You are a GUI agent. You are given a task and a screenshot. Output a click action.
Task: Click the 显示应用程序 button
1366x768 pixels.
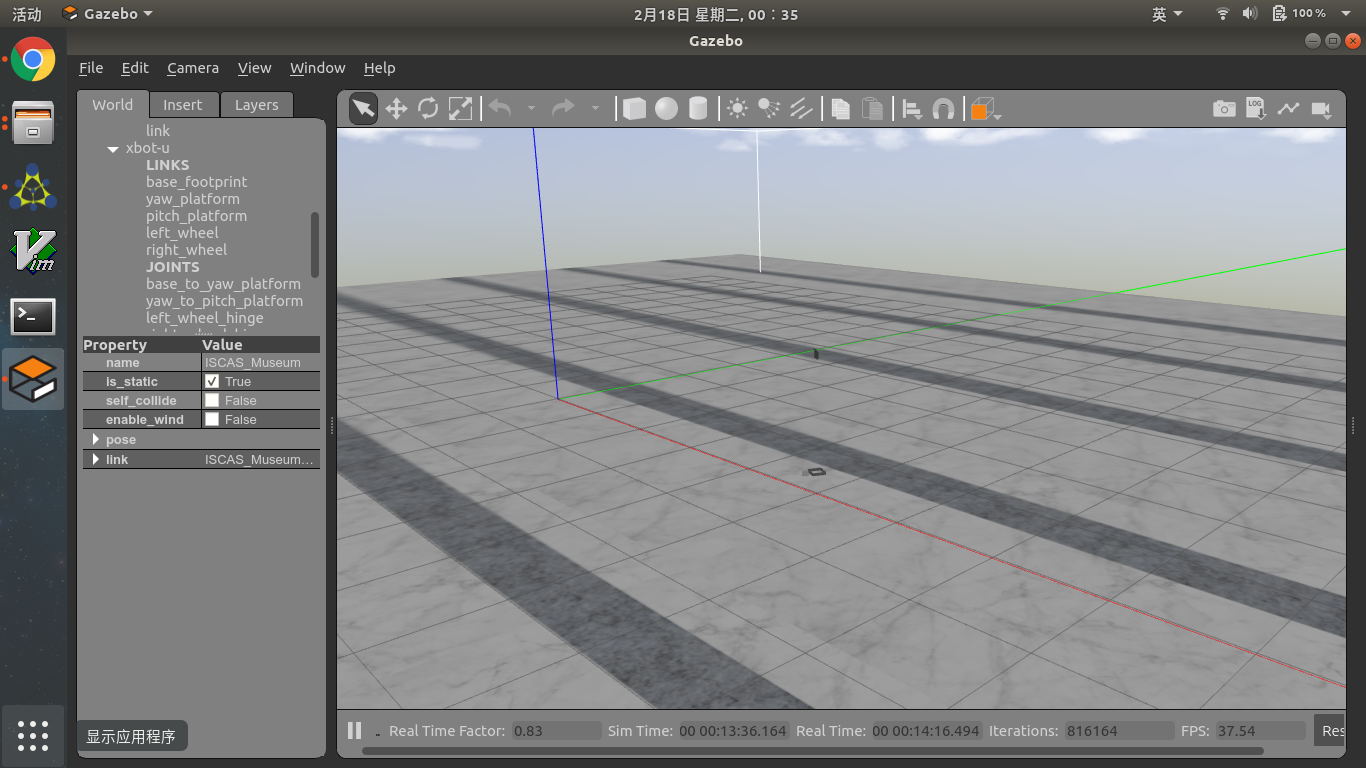(x=132, y=734)
